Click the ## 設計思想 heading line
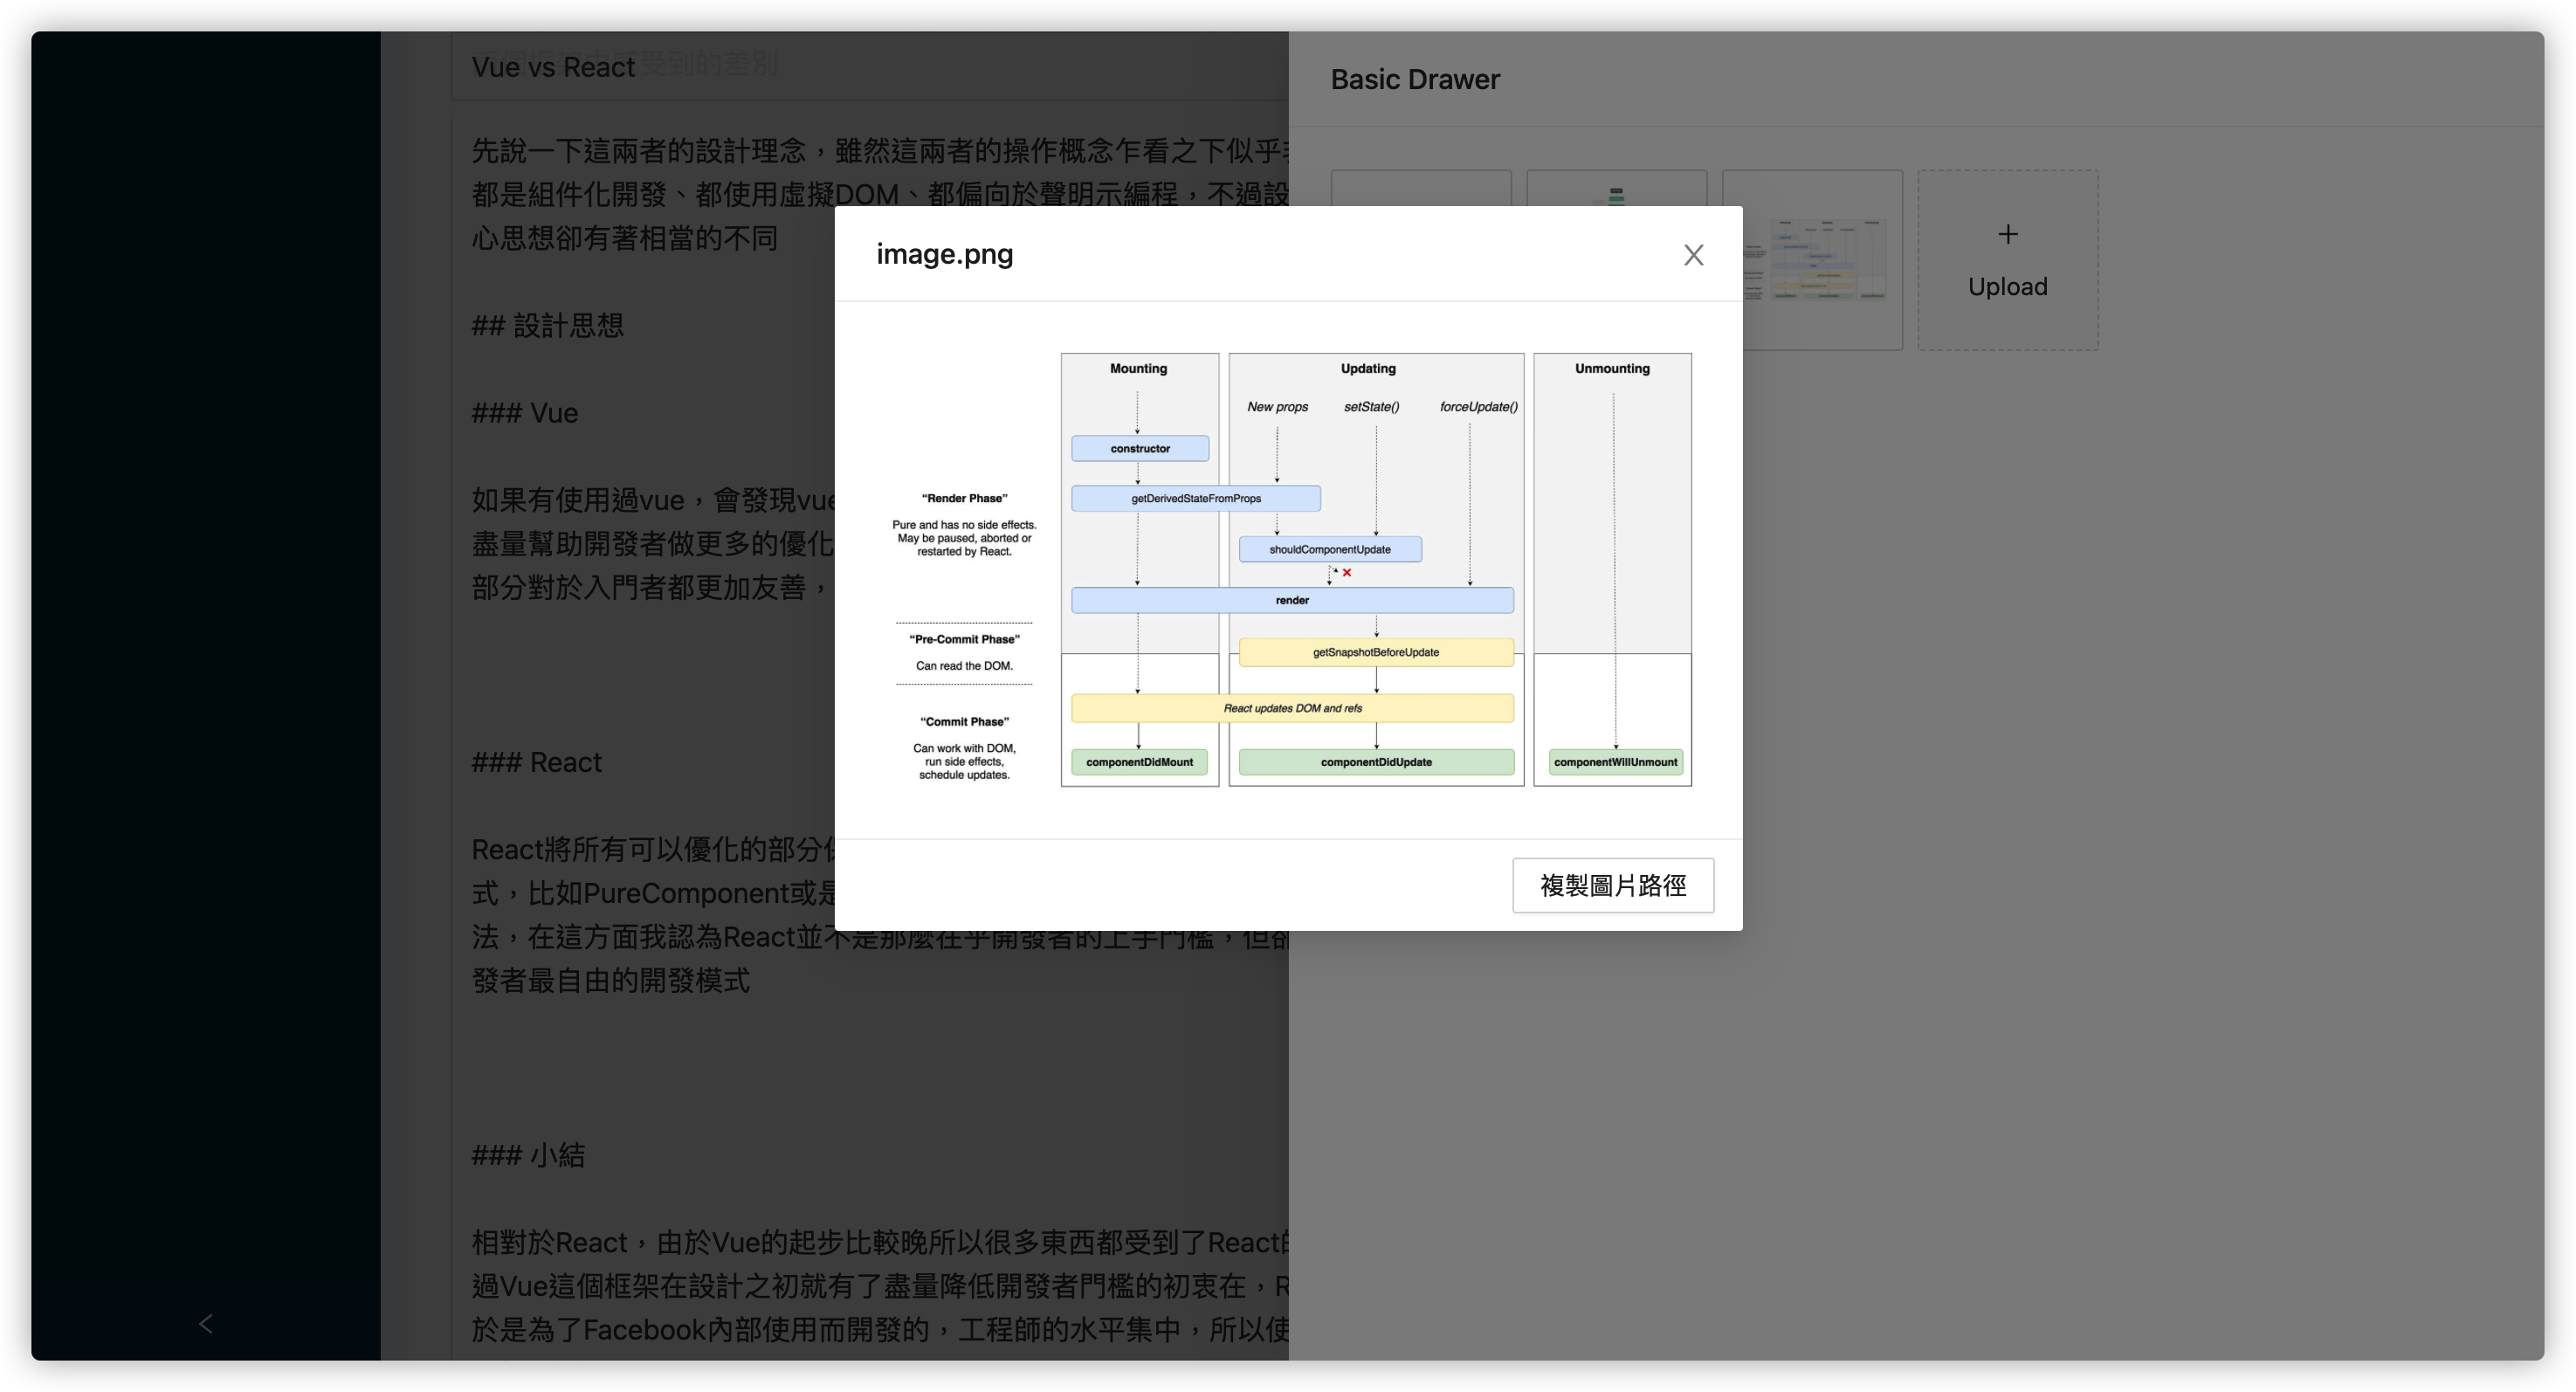 [547, 325]
